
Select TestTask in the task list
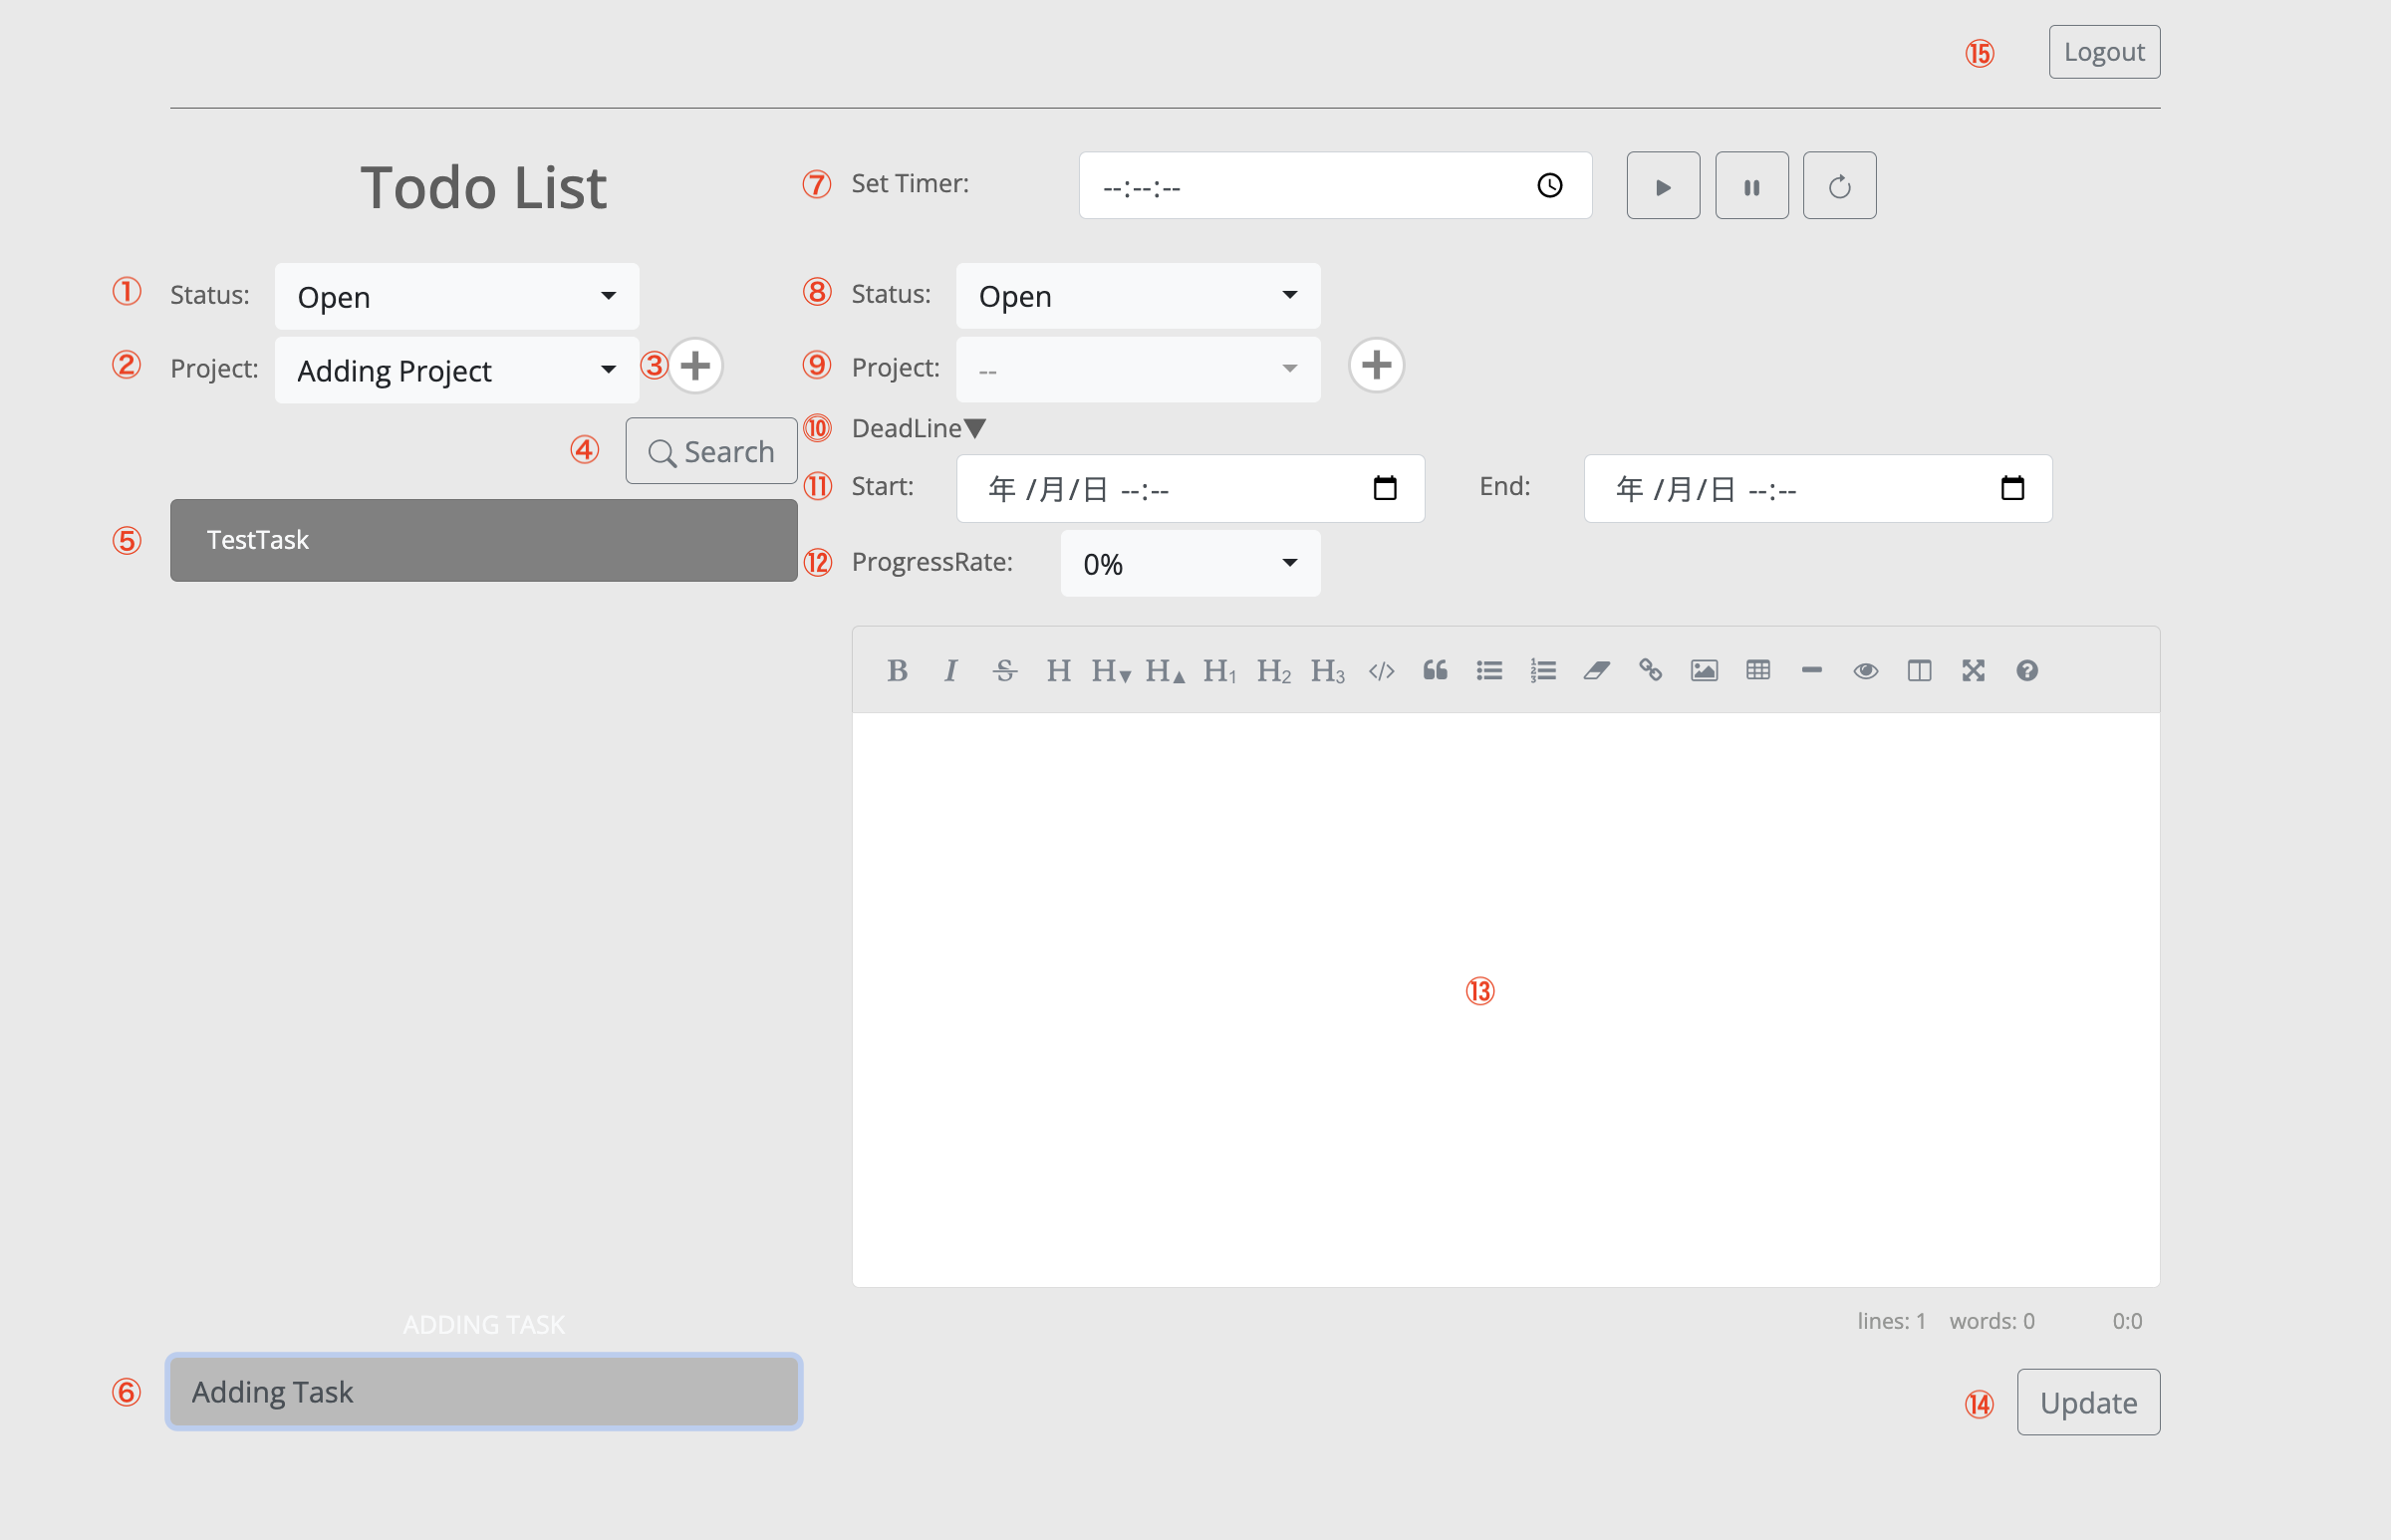(x=483, y=540)
